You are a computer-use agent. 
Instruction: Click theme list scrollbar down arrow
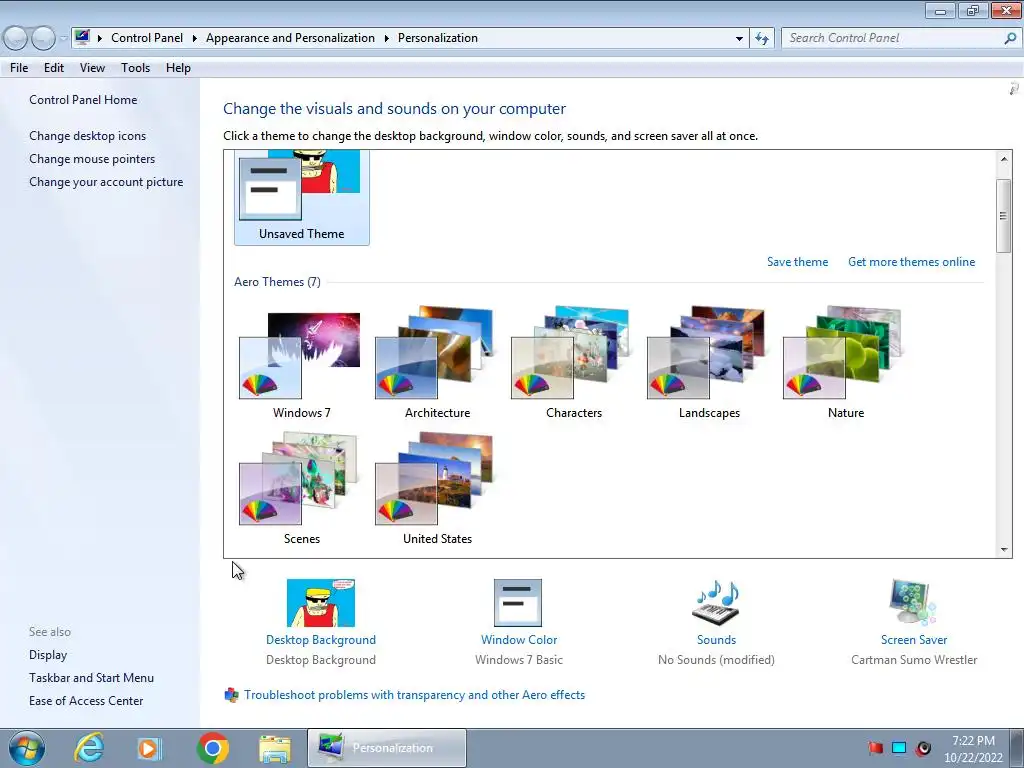(x=1004, y=550)
